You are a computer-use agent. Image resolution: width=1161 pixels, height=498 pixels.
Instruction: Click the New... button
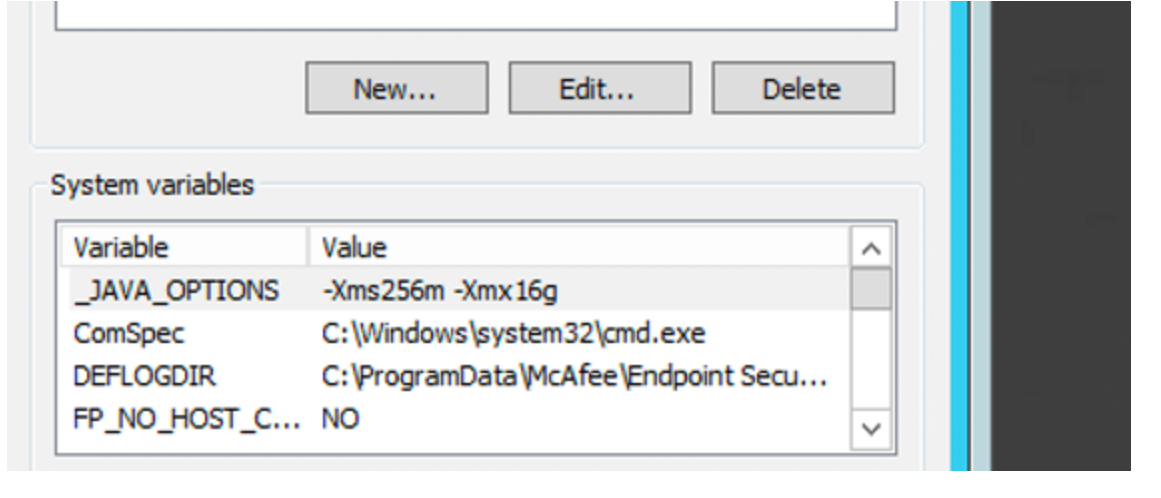click(x=396, y=89)
